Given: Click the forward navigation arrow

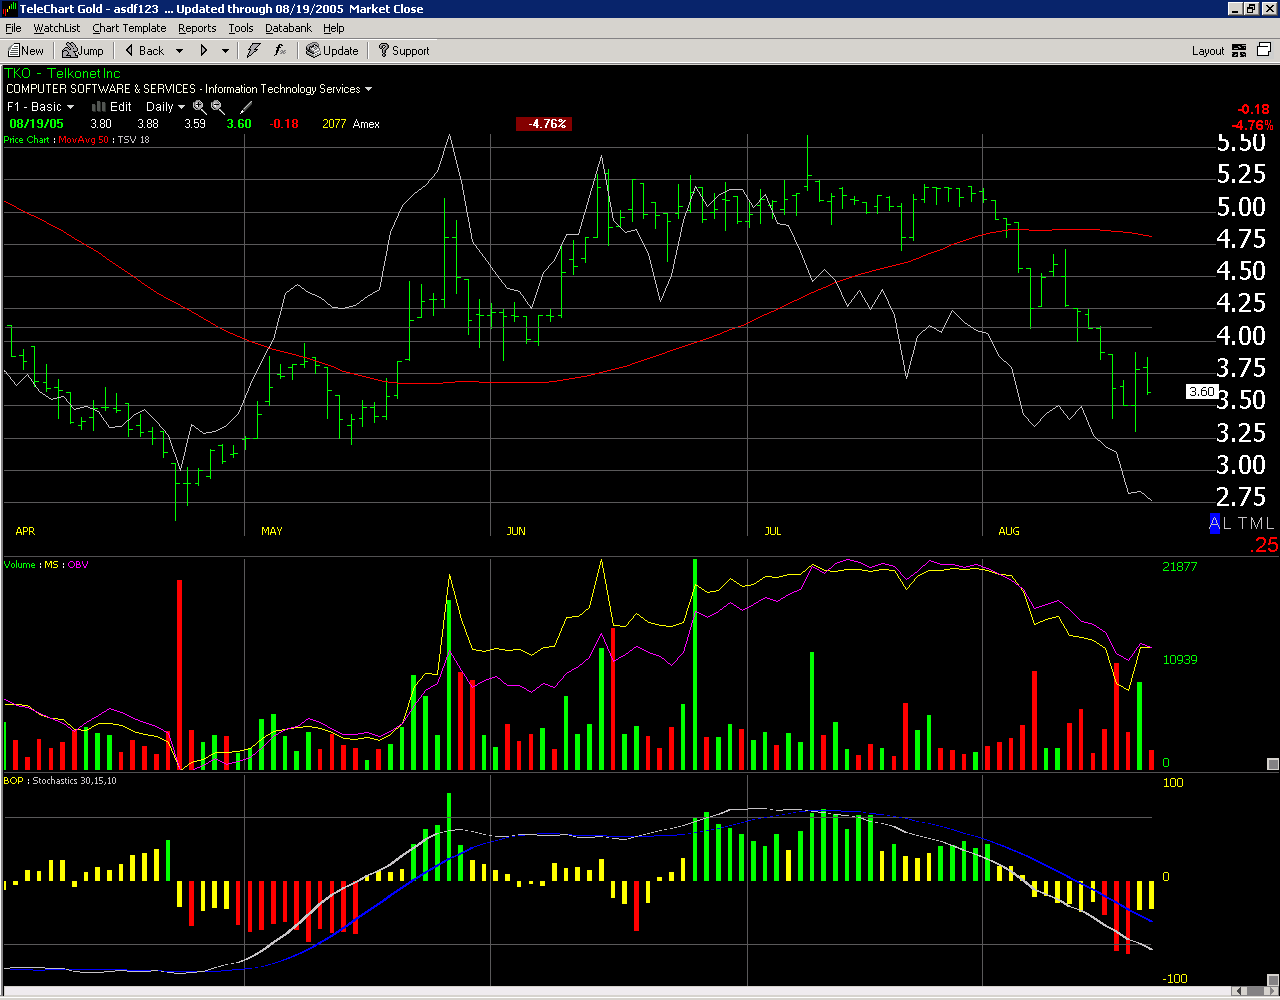Looking at the screenshot, I should click(204, 50).
